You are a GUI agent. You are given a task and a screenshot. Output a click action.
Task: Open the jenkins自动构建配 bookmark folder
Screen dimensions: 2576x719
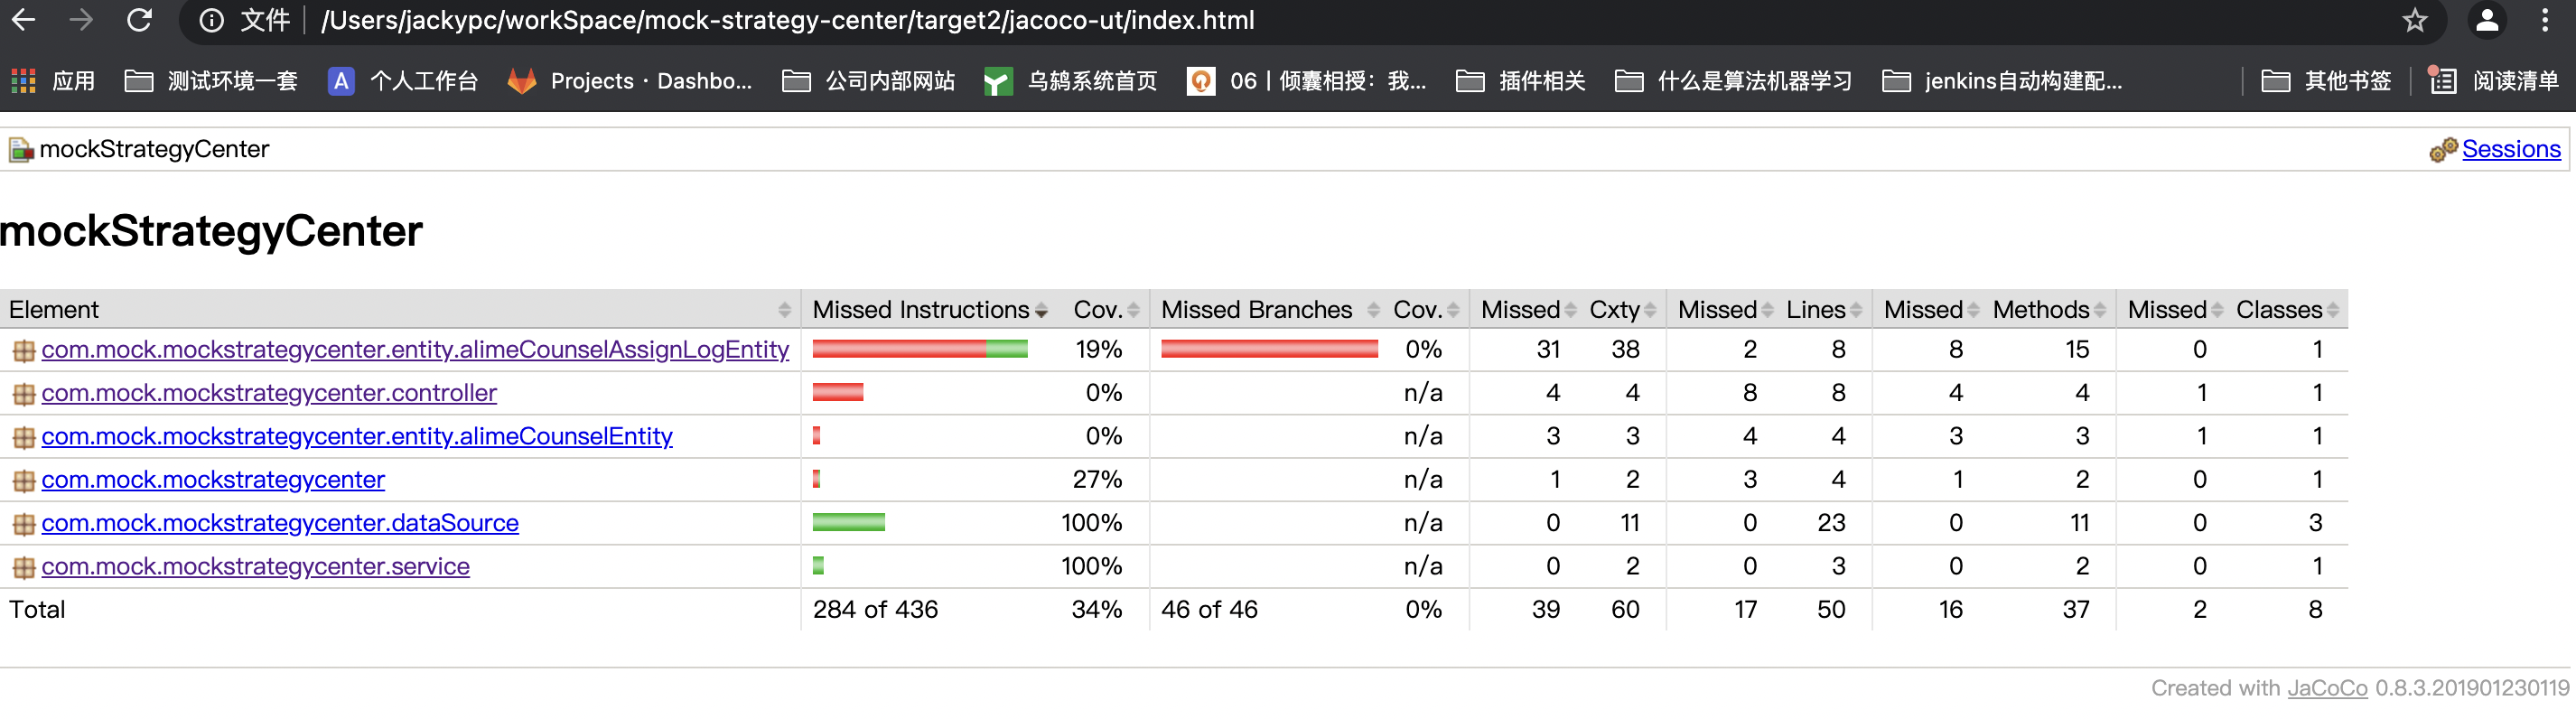click(x=2003, y=81)
